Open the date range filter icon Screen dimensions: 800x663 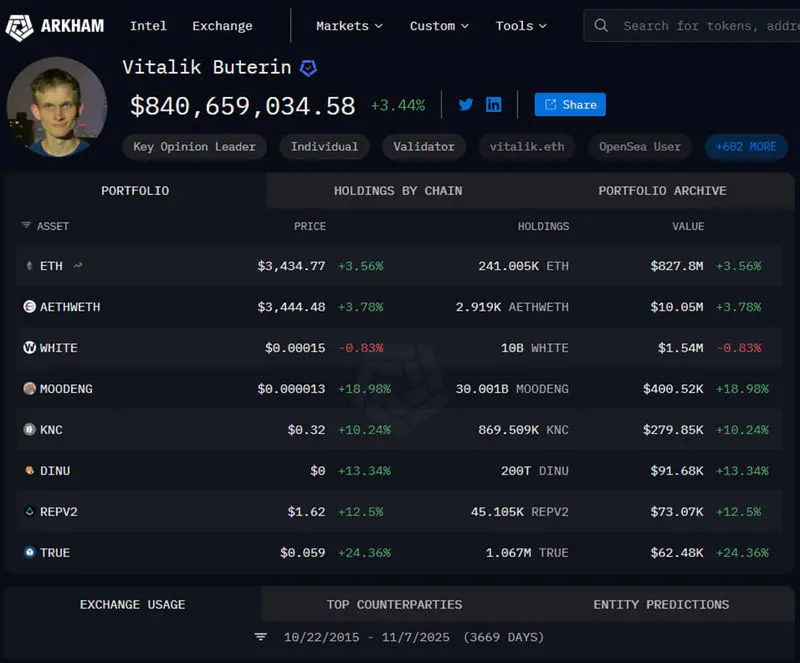tap(261, 637)
